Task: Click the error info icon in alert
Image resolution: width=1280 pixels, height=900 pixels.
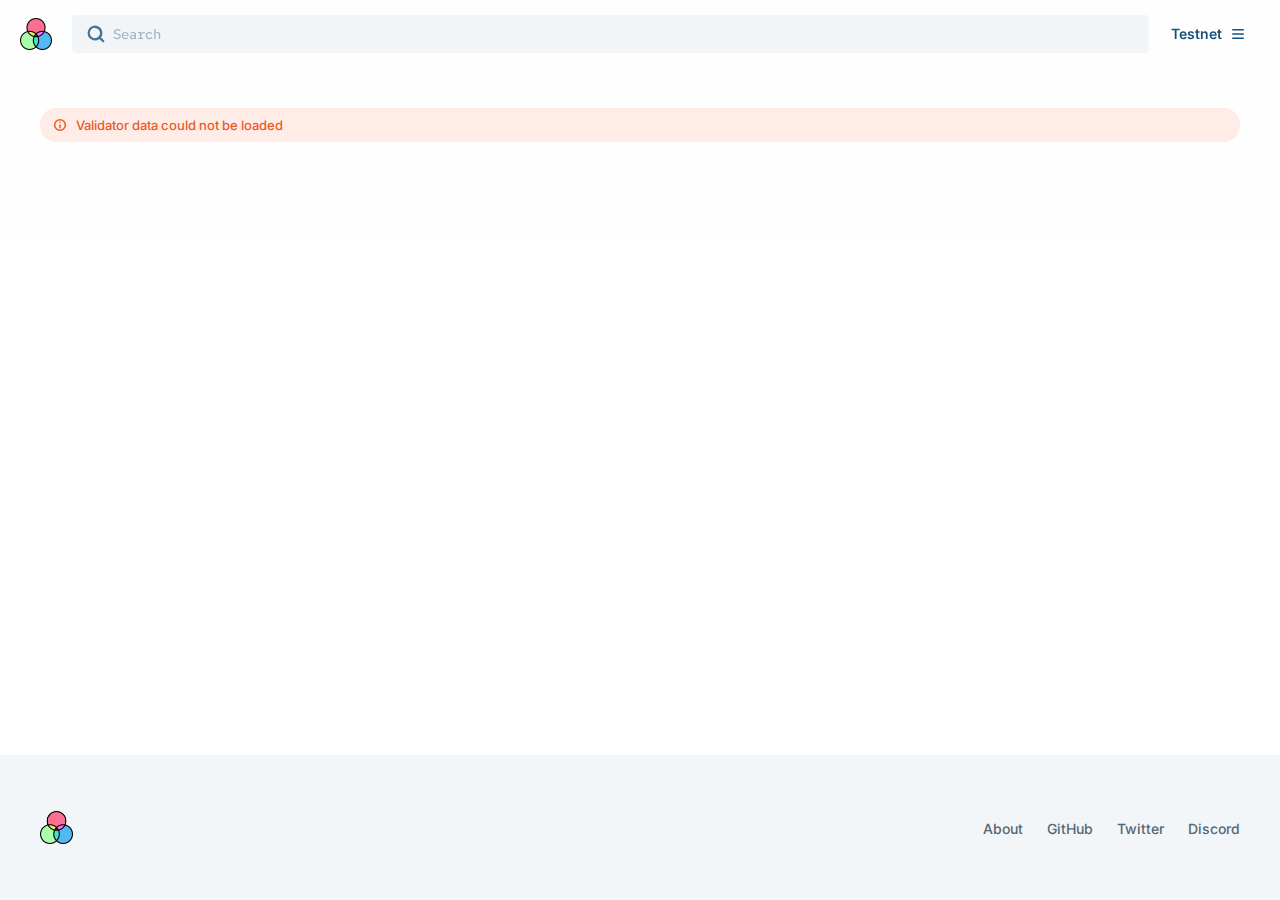Action: pyautogui.click(x=60, y=125)
